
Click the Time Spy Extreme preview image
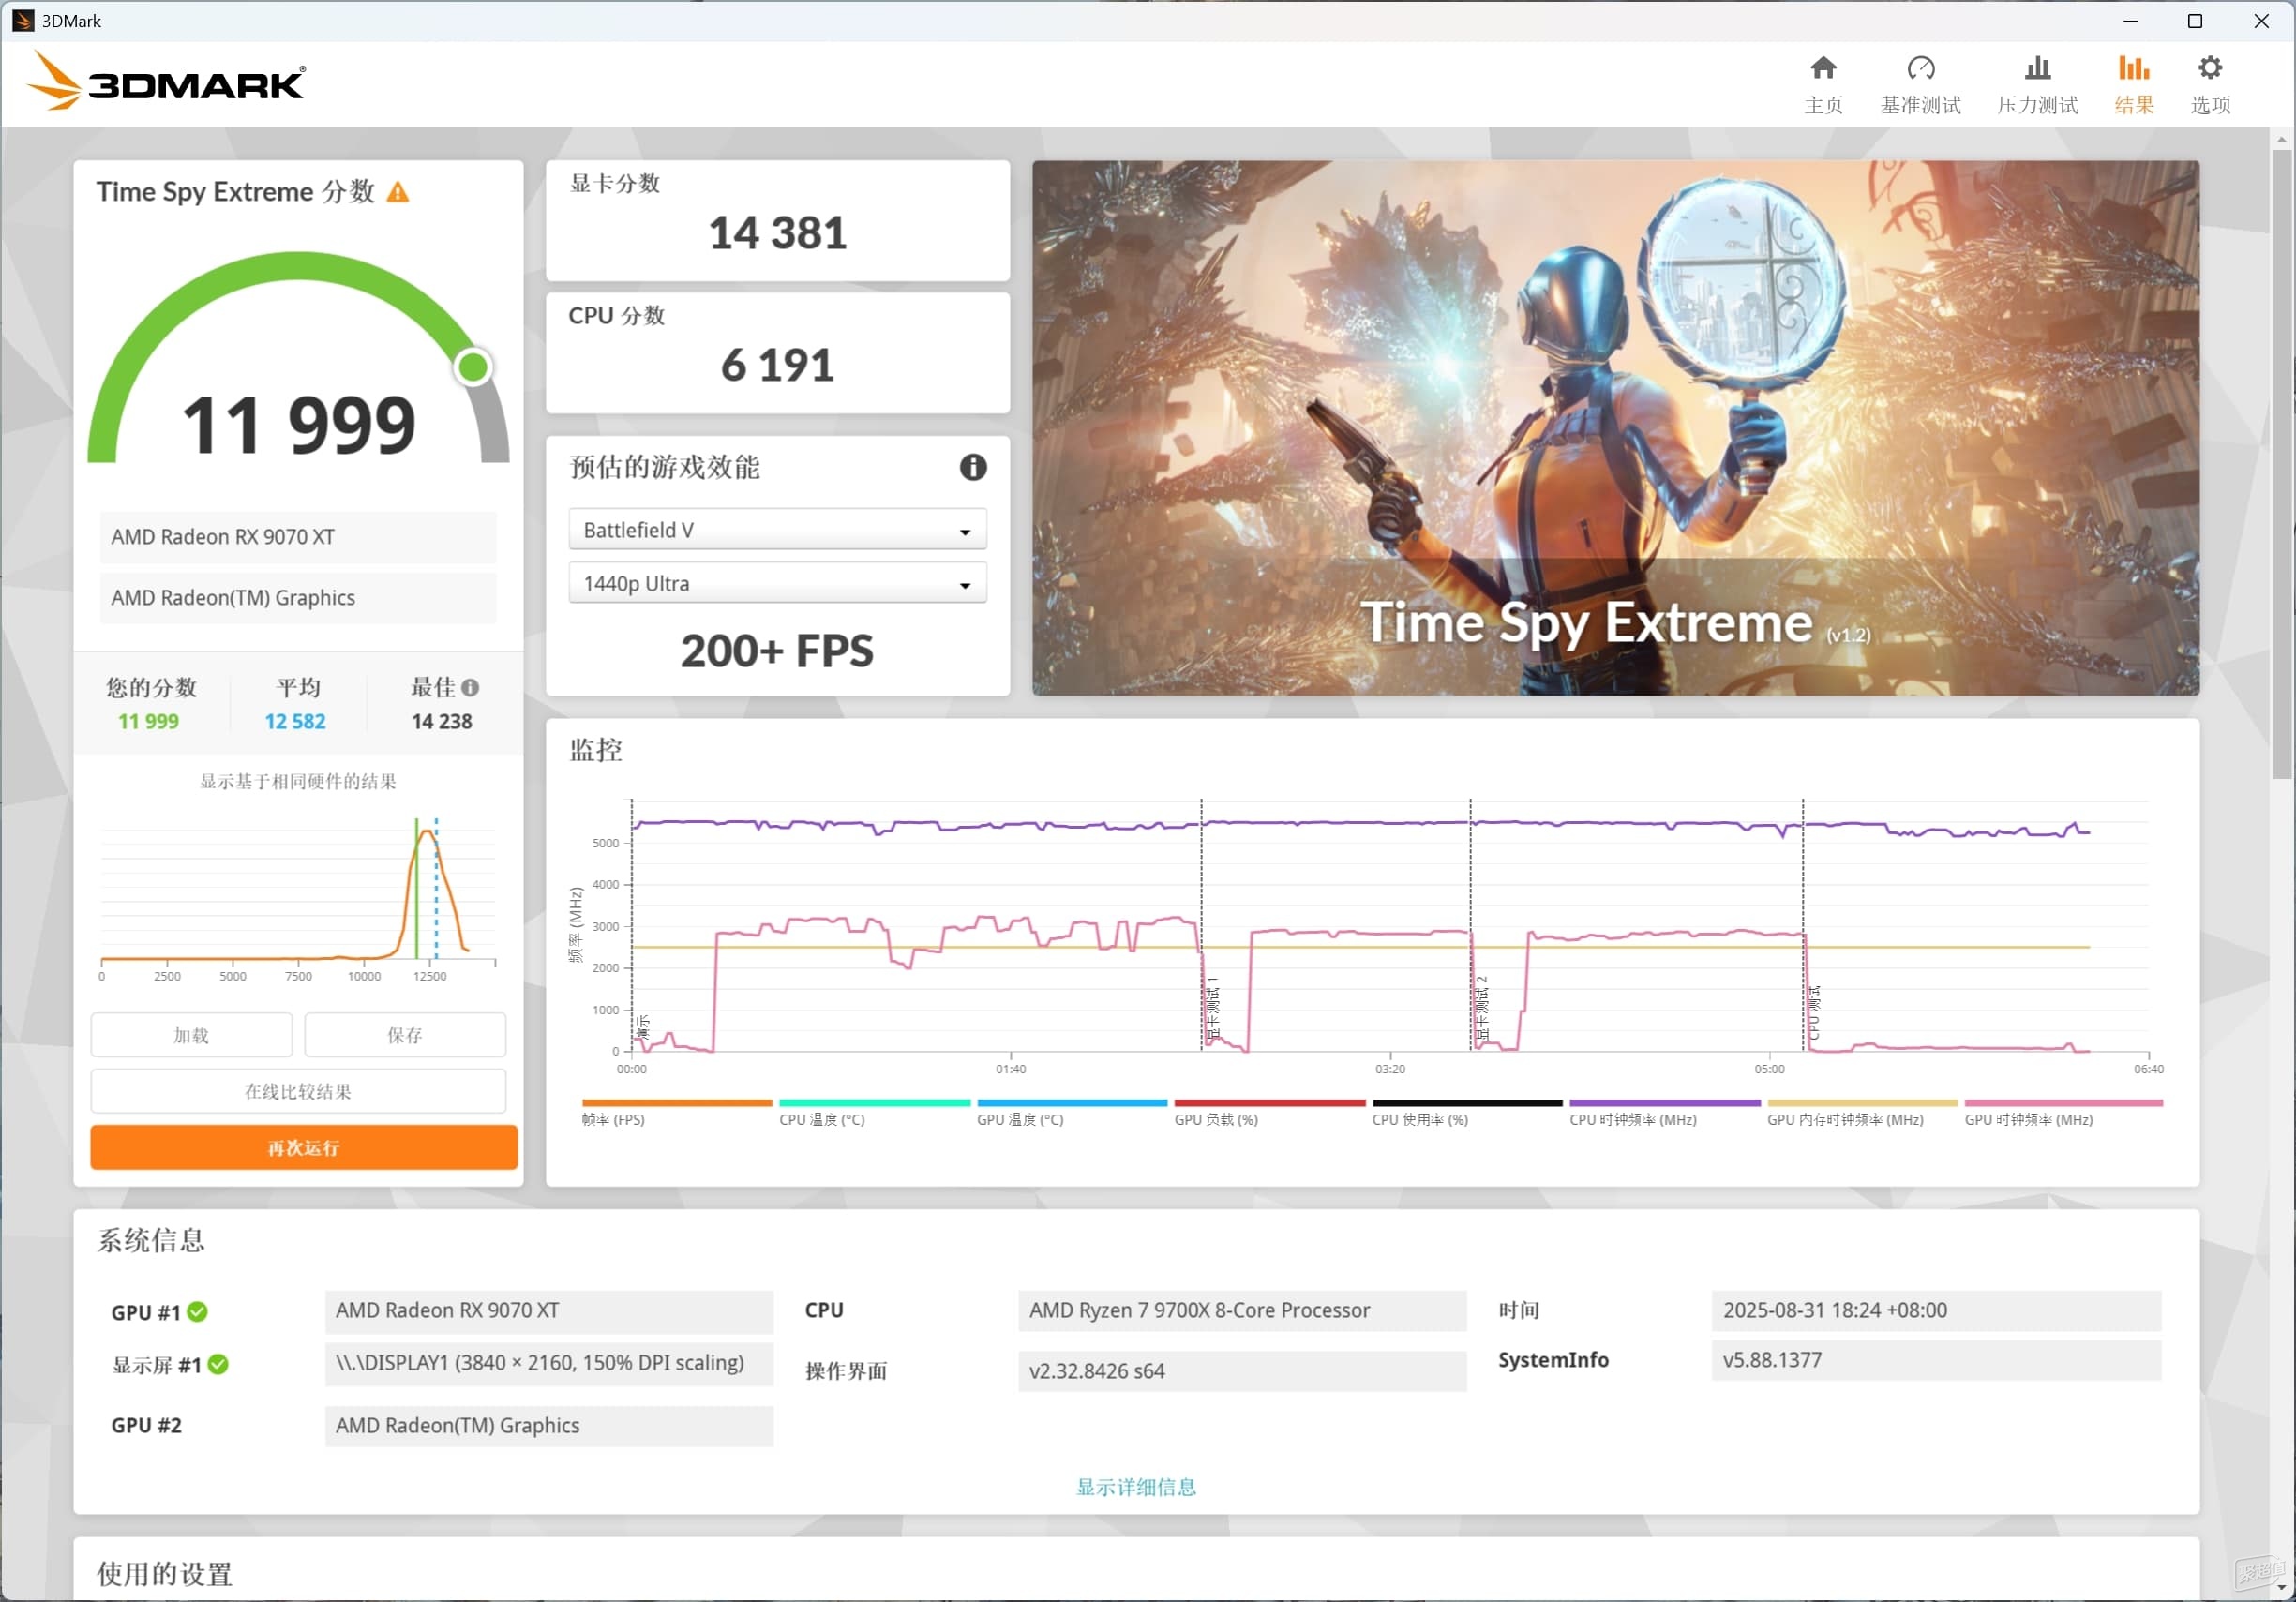click(1614, 428)
